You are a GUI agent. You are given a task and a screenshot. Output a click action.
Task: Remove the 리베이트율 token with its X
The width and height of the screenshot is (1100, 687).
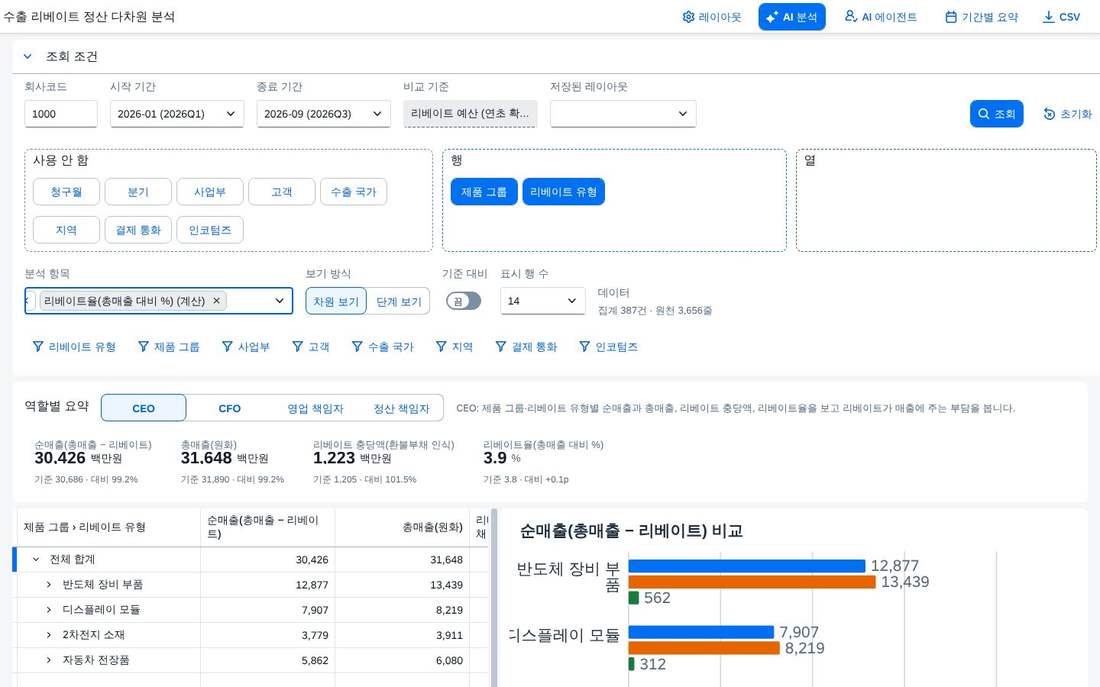click(x=217, y=300)
